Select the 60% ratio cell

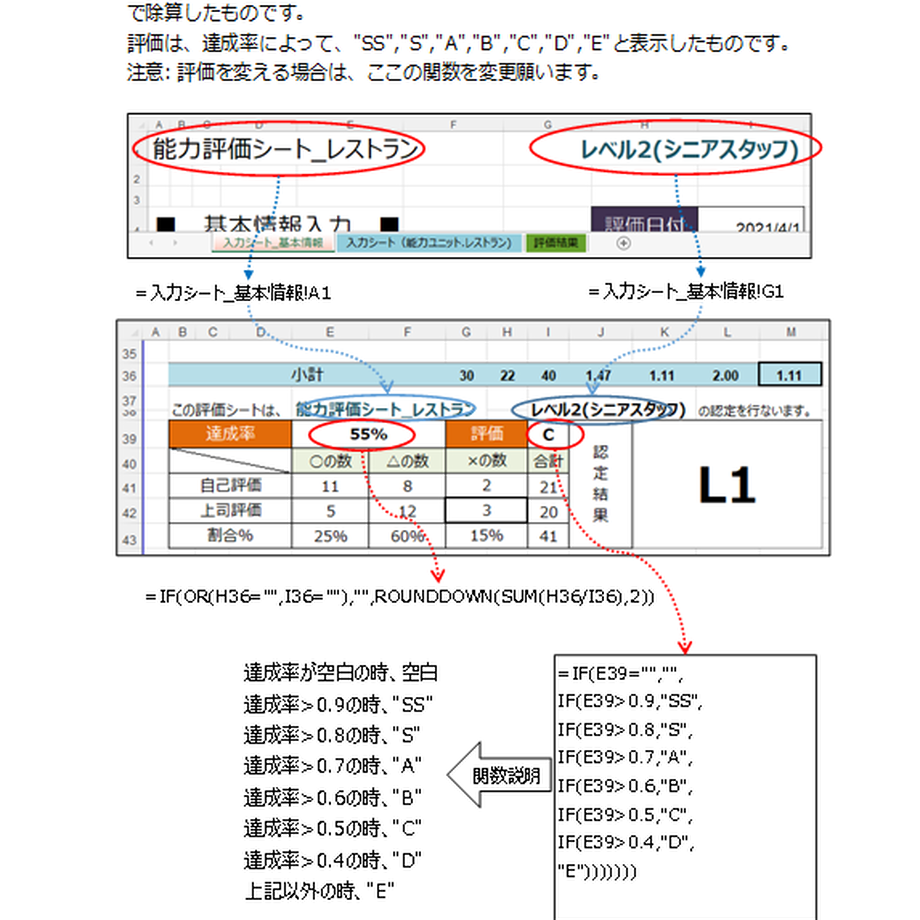tap(407, 536)
